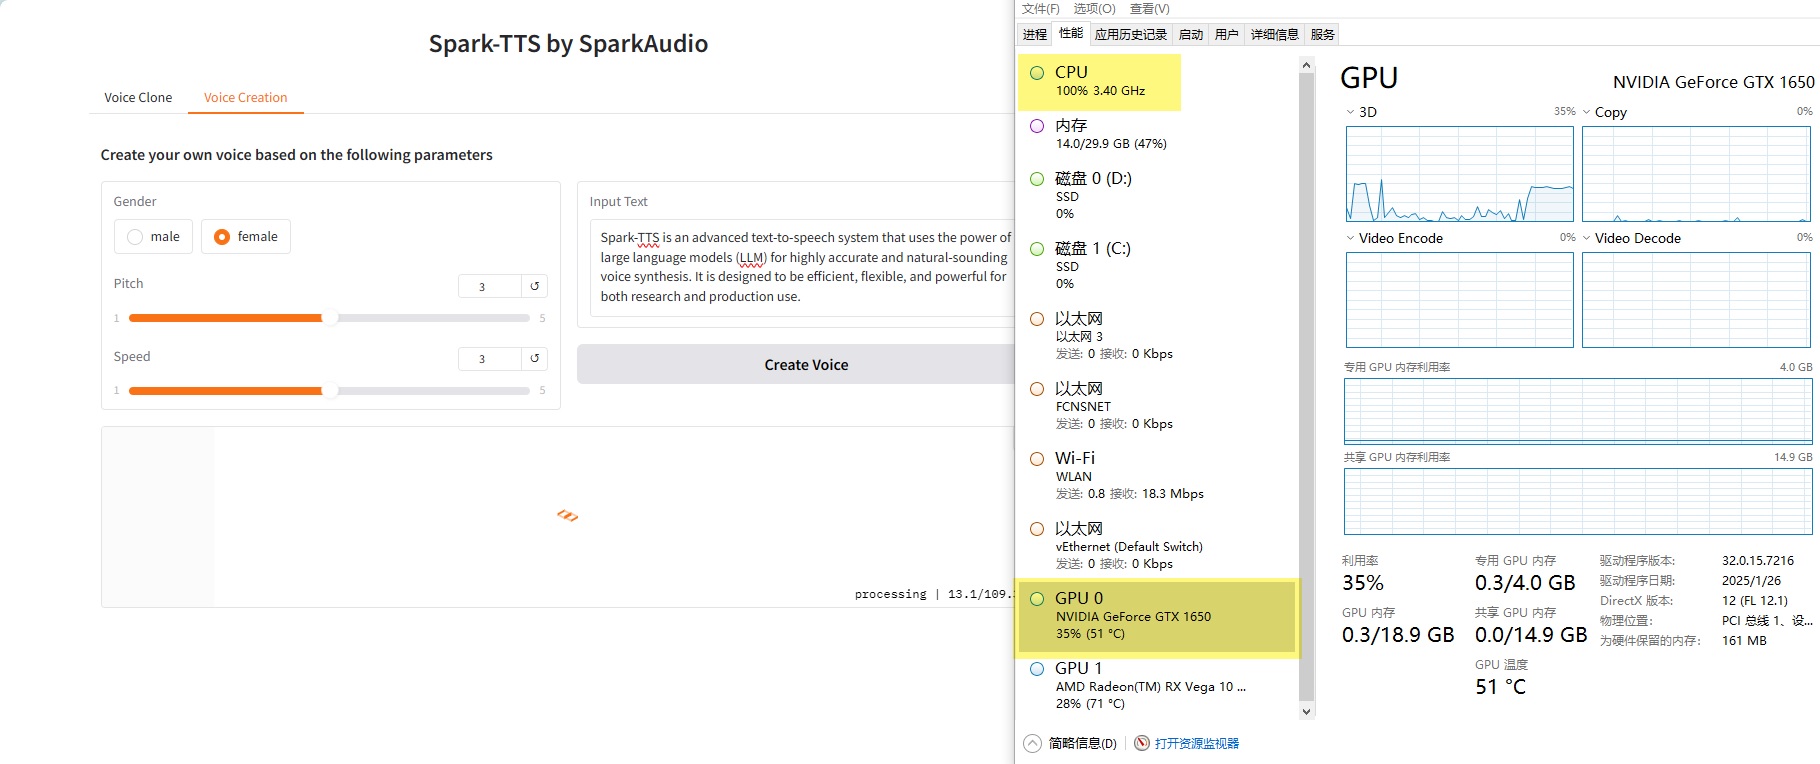The width and height of the screenshot is (1820, 764).
Task: Click the processing progress status text
Action: pos(935,594)
